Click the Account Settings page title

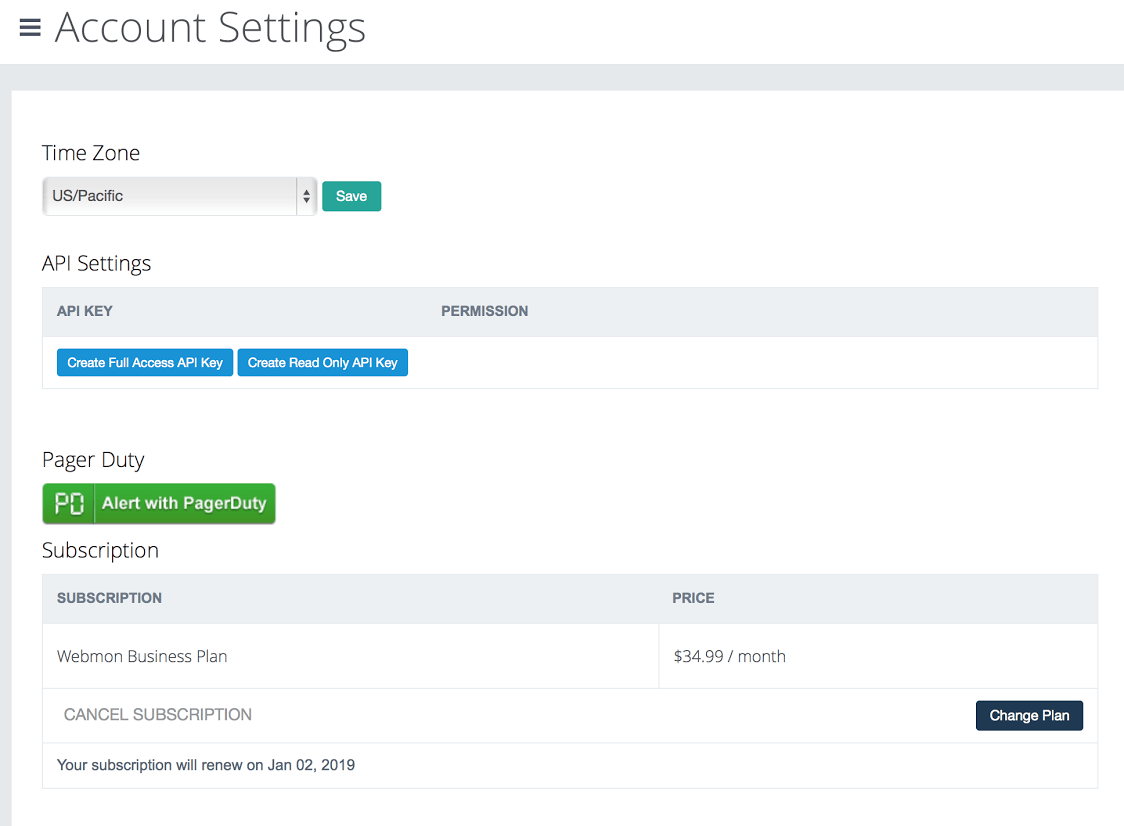pos(210,28)
